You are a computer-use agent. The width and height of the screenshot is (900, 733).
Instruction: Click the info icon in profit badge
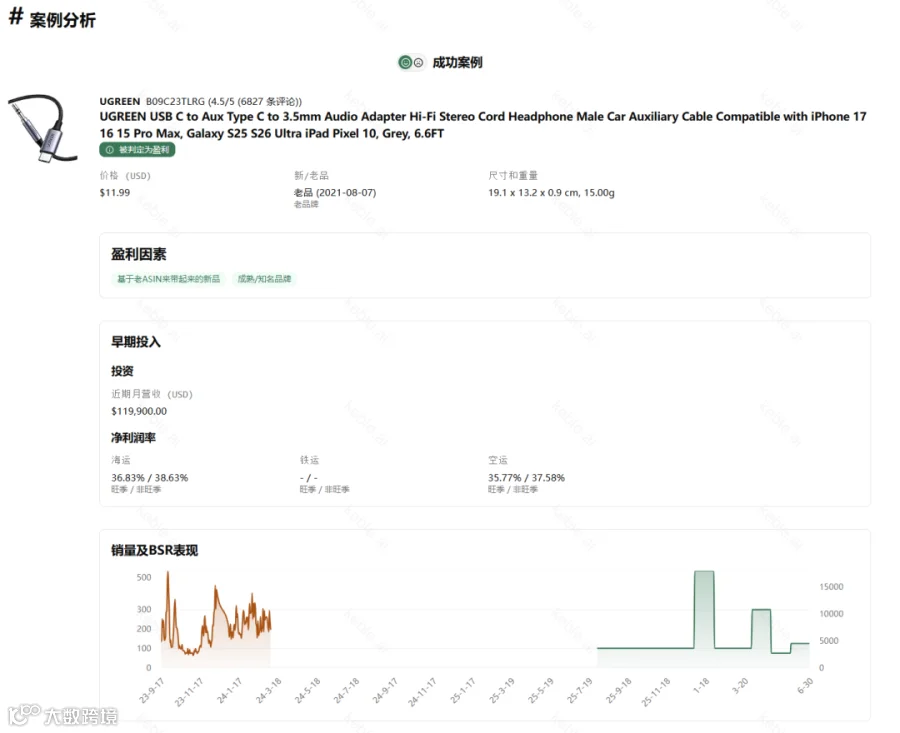tap(110, 150)
